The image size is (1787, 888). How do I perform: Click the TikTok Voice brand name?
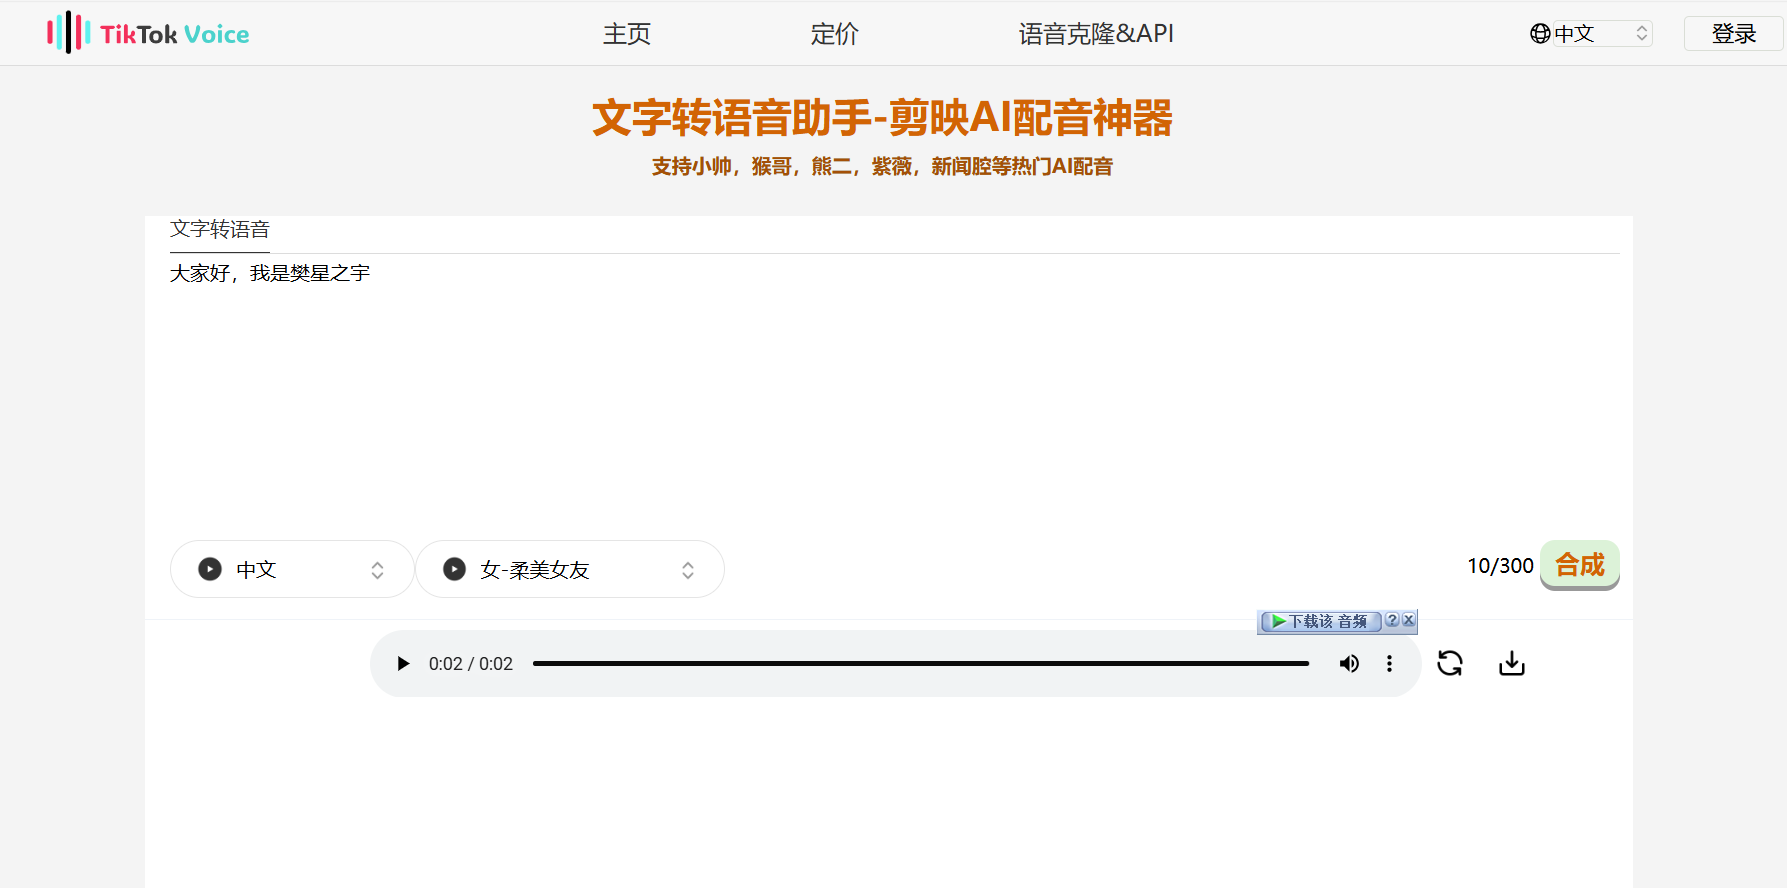(x=174, y=34)
